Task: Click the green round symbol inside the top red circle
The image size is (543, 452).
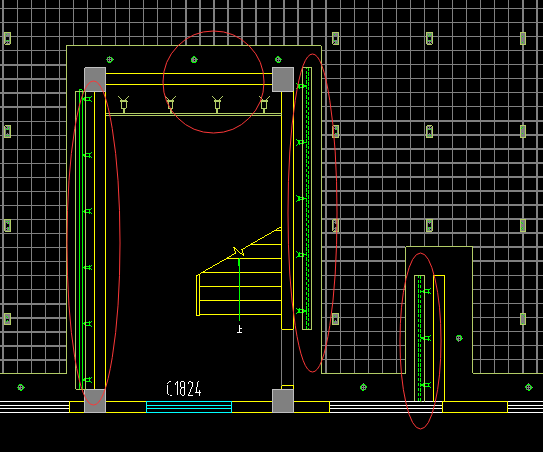Action: click(194, 60)
